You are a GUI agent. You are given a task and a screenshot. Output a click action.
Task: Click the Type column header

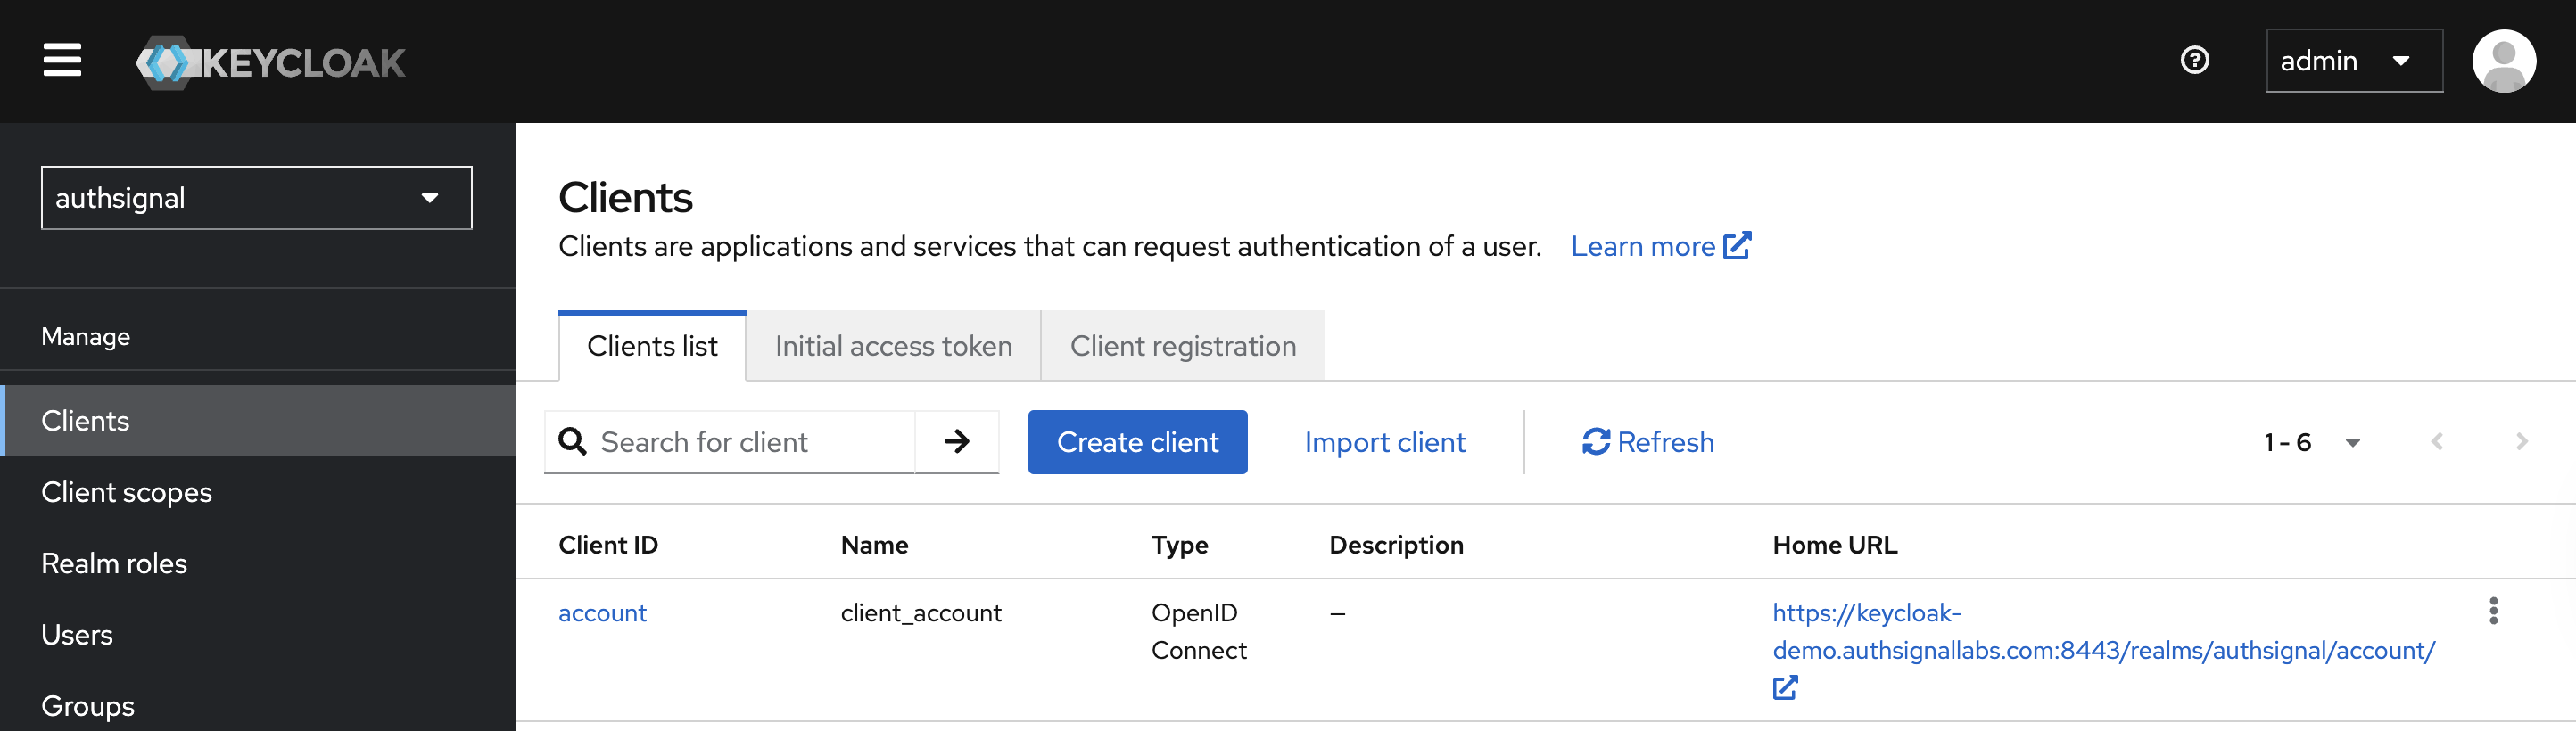[1179, 545]
